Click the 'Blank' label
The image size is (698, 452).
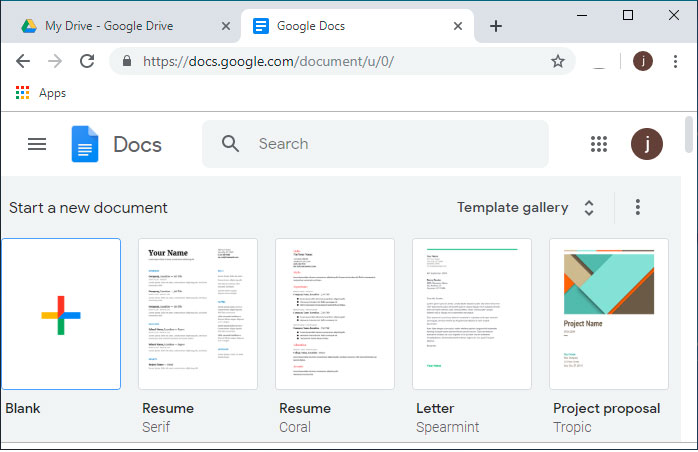(x=23, y=408)
